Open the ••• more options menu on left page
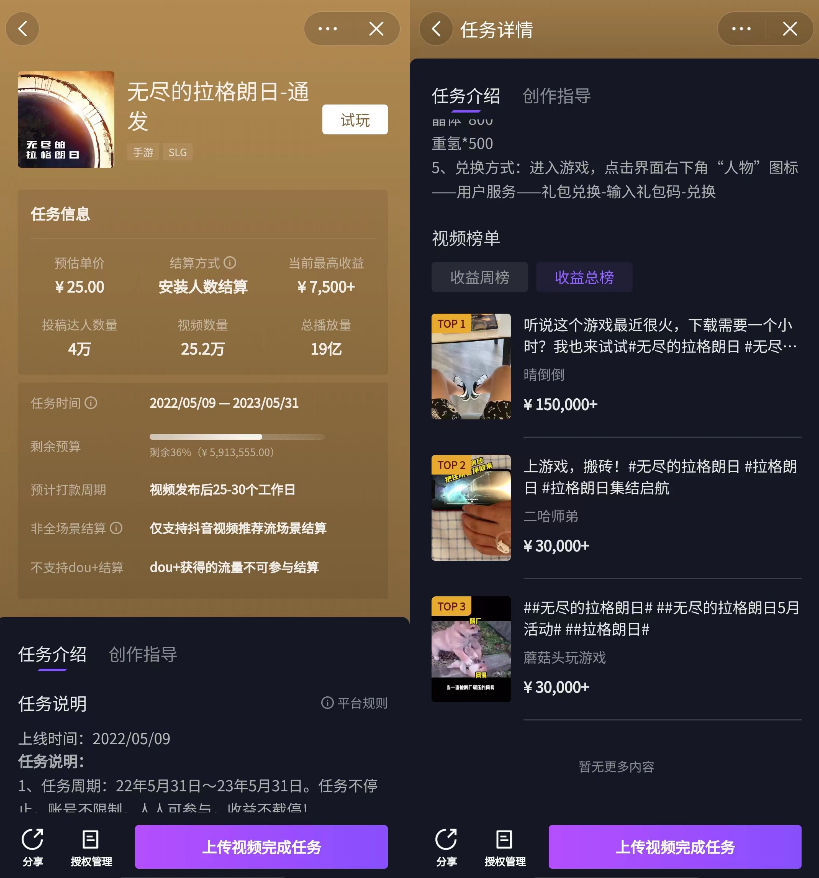 tap(327, 28)
